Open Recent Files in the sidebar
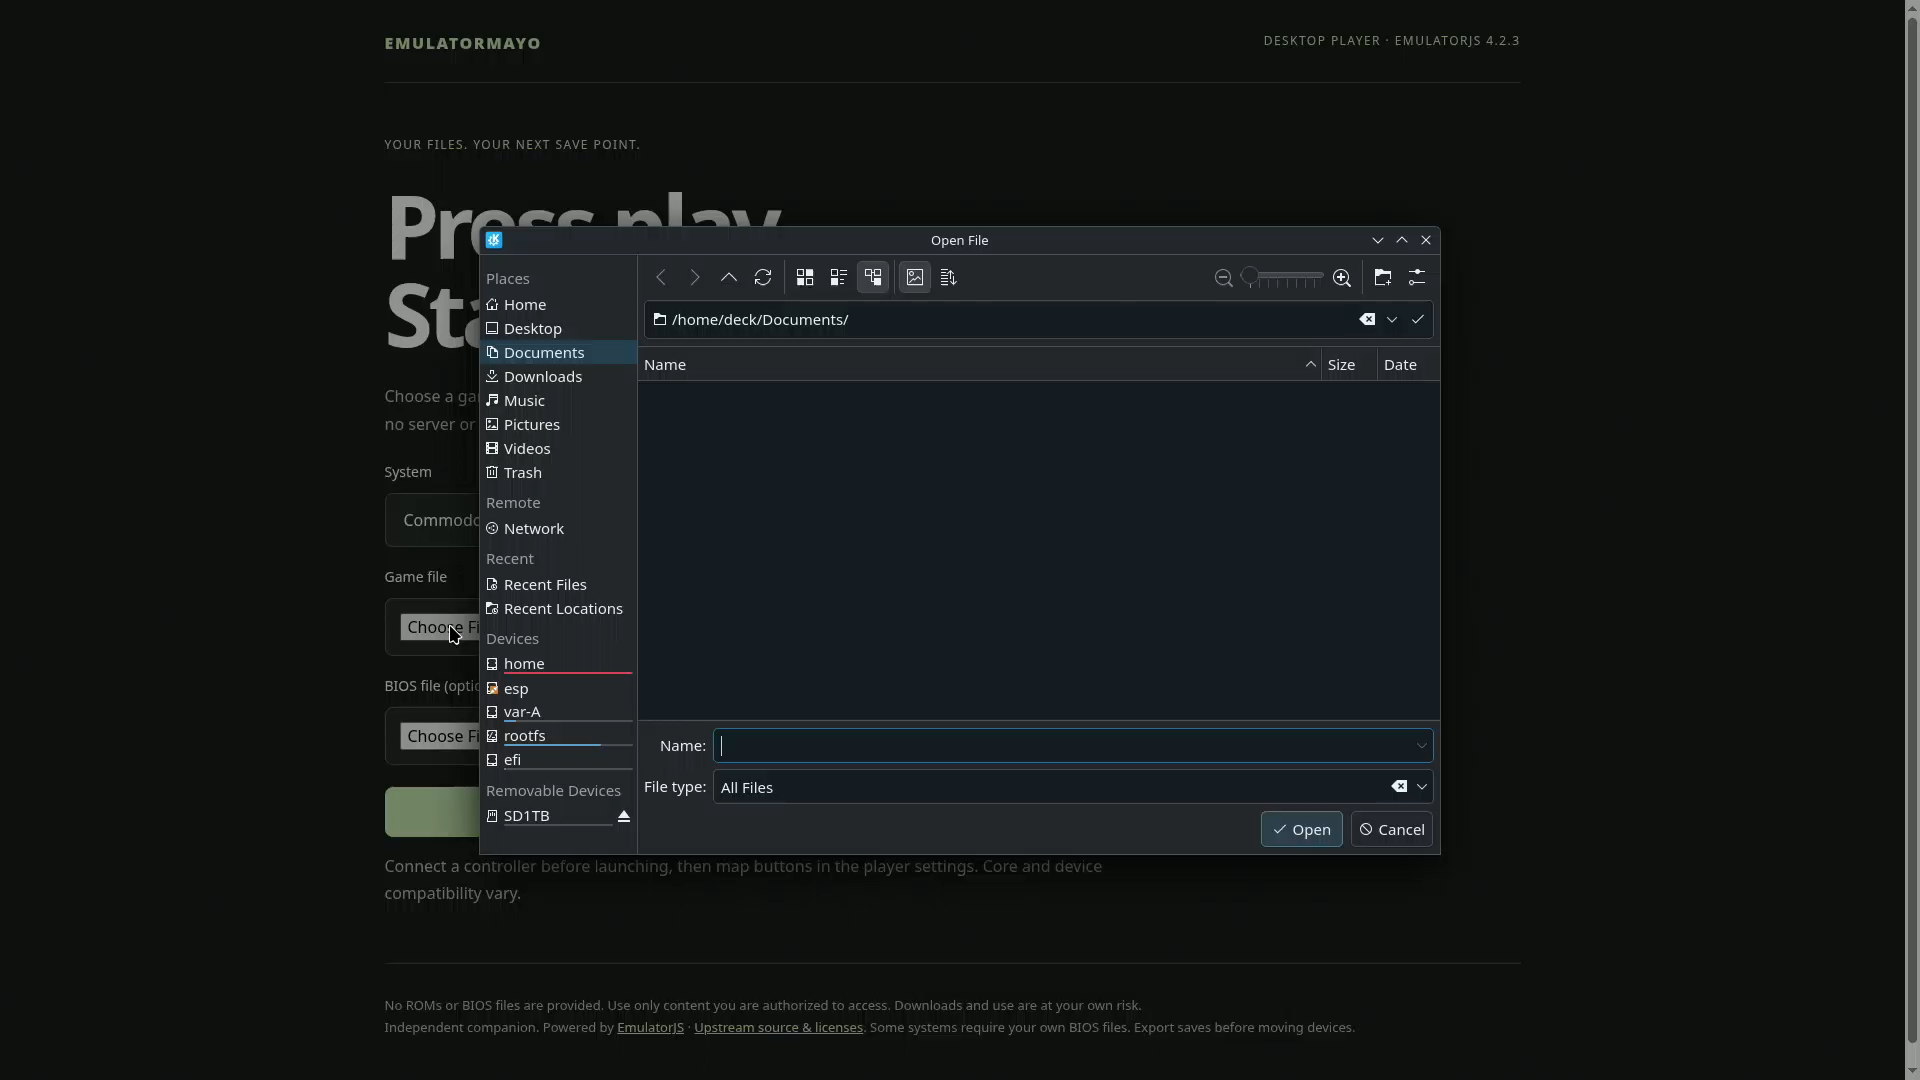Viewport: 1920px width, 1080px height. pos(558,585)
